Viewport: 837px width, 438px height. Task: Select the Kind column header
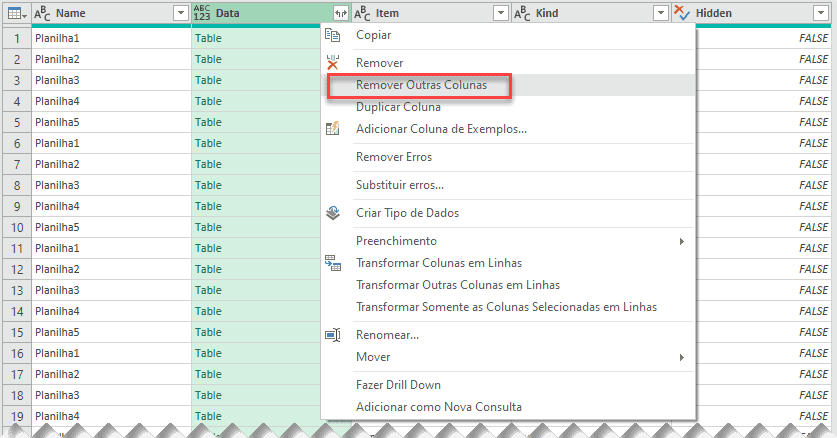591,13
